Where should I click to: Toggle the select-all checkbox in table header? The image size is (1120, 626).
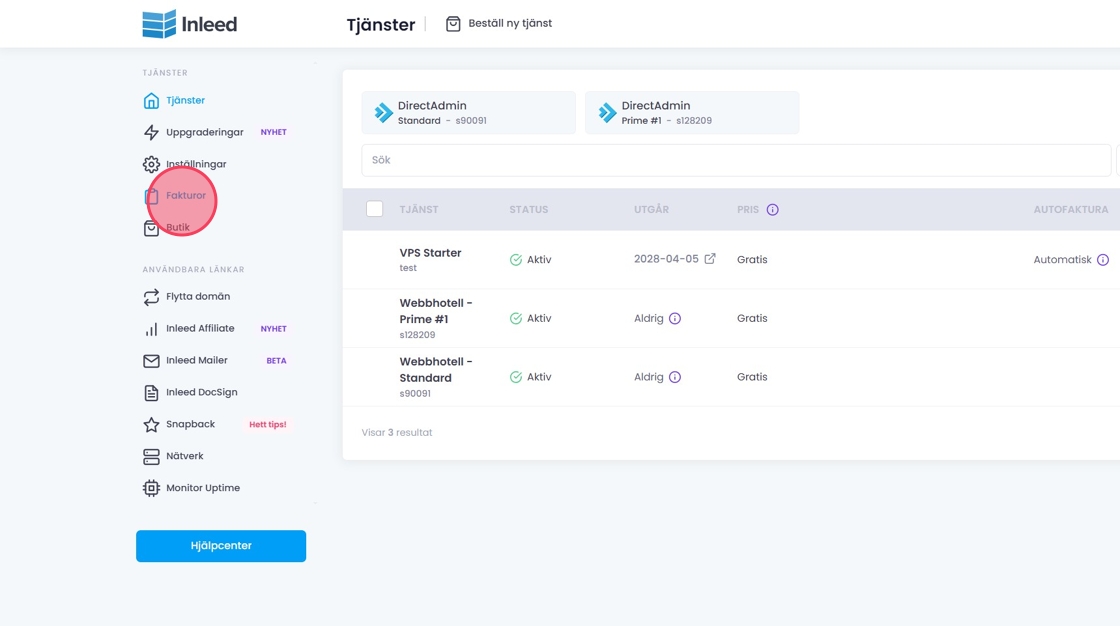pos(375,209)
